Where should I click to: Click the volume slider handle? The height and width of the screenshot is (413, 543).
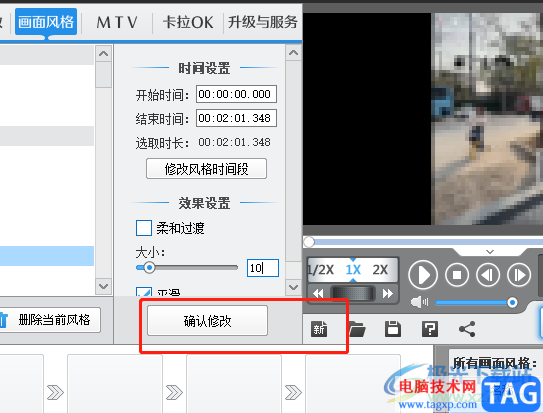point(512,303)
